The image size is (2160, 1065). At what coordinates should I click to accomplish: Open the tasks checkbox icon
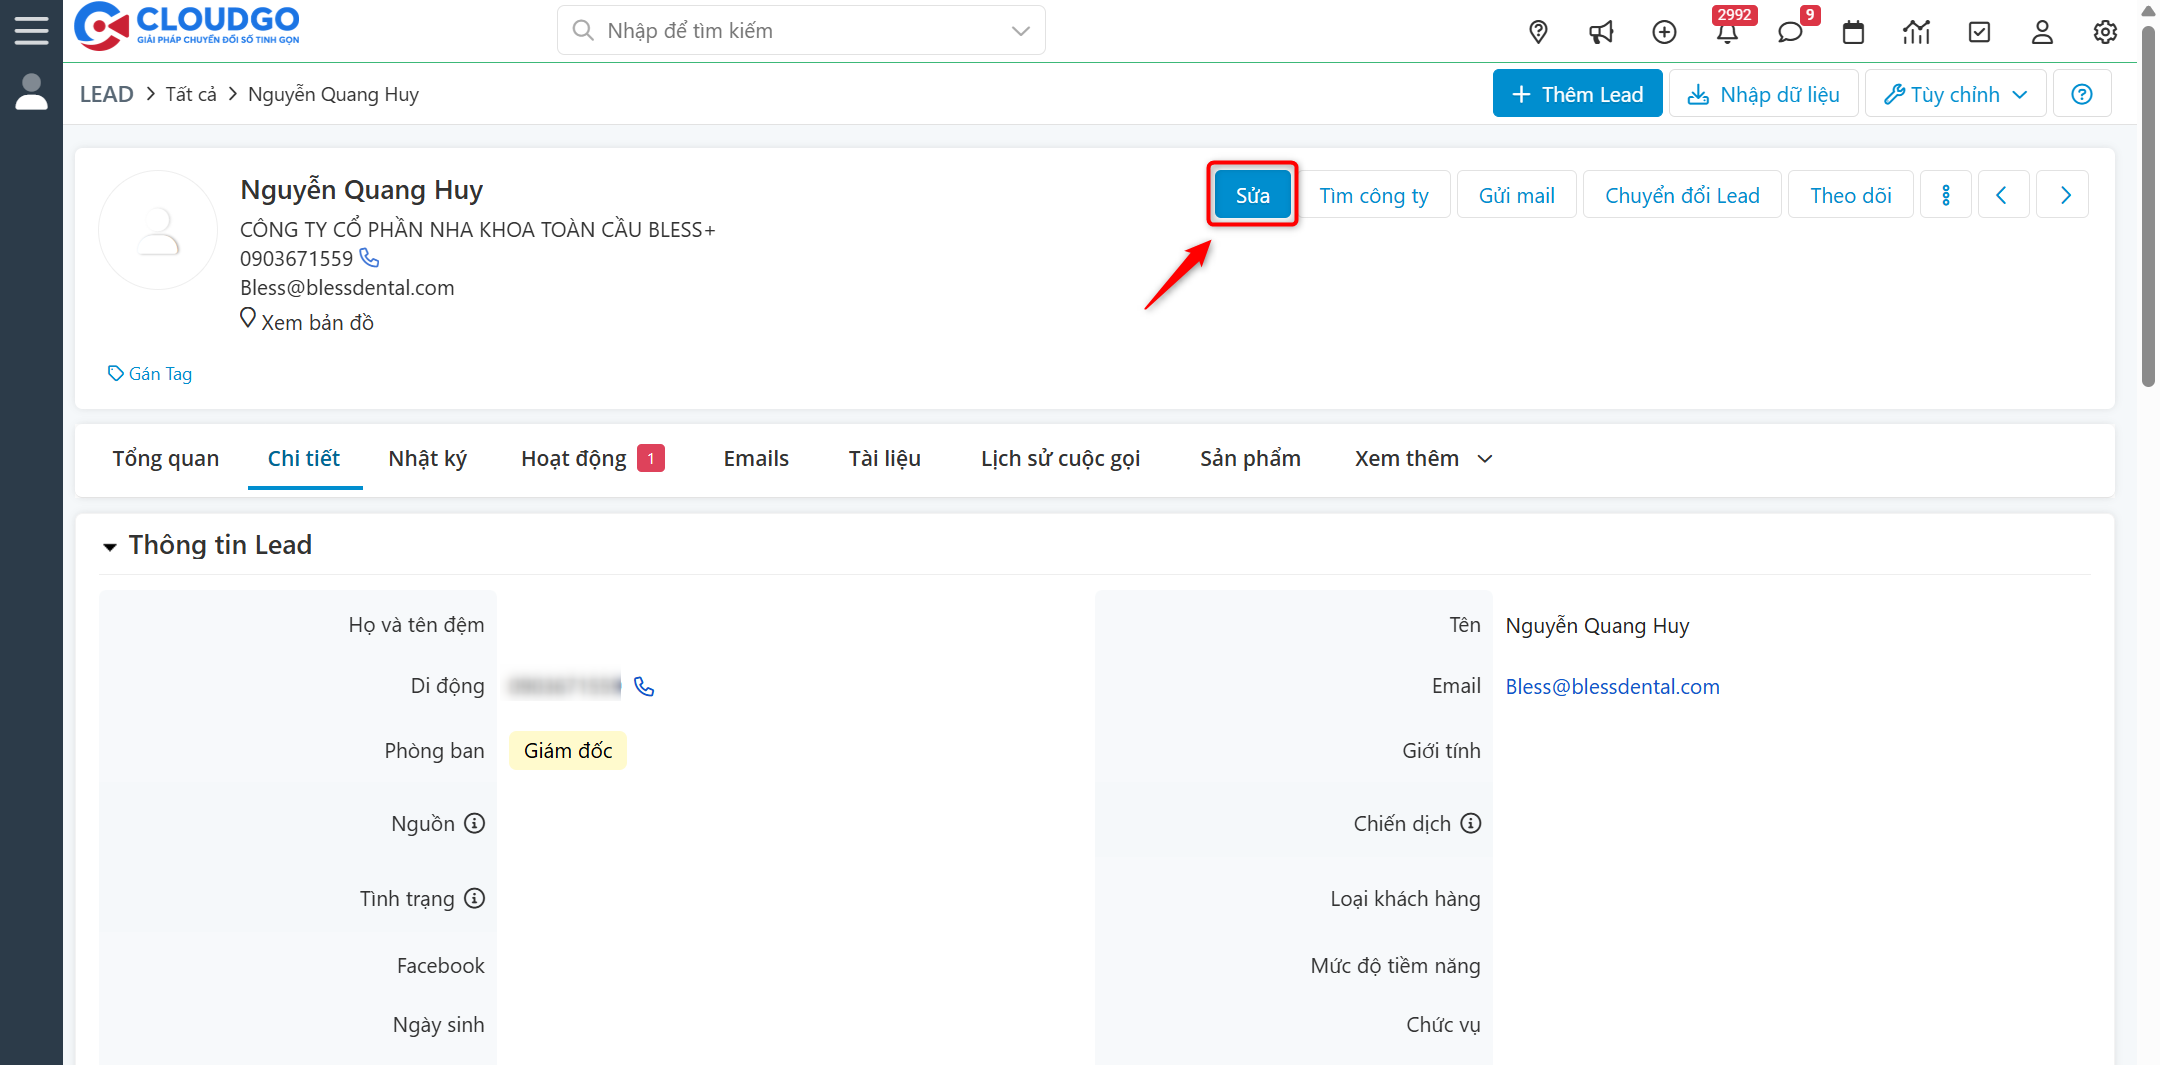[1979, 31]
